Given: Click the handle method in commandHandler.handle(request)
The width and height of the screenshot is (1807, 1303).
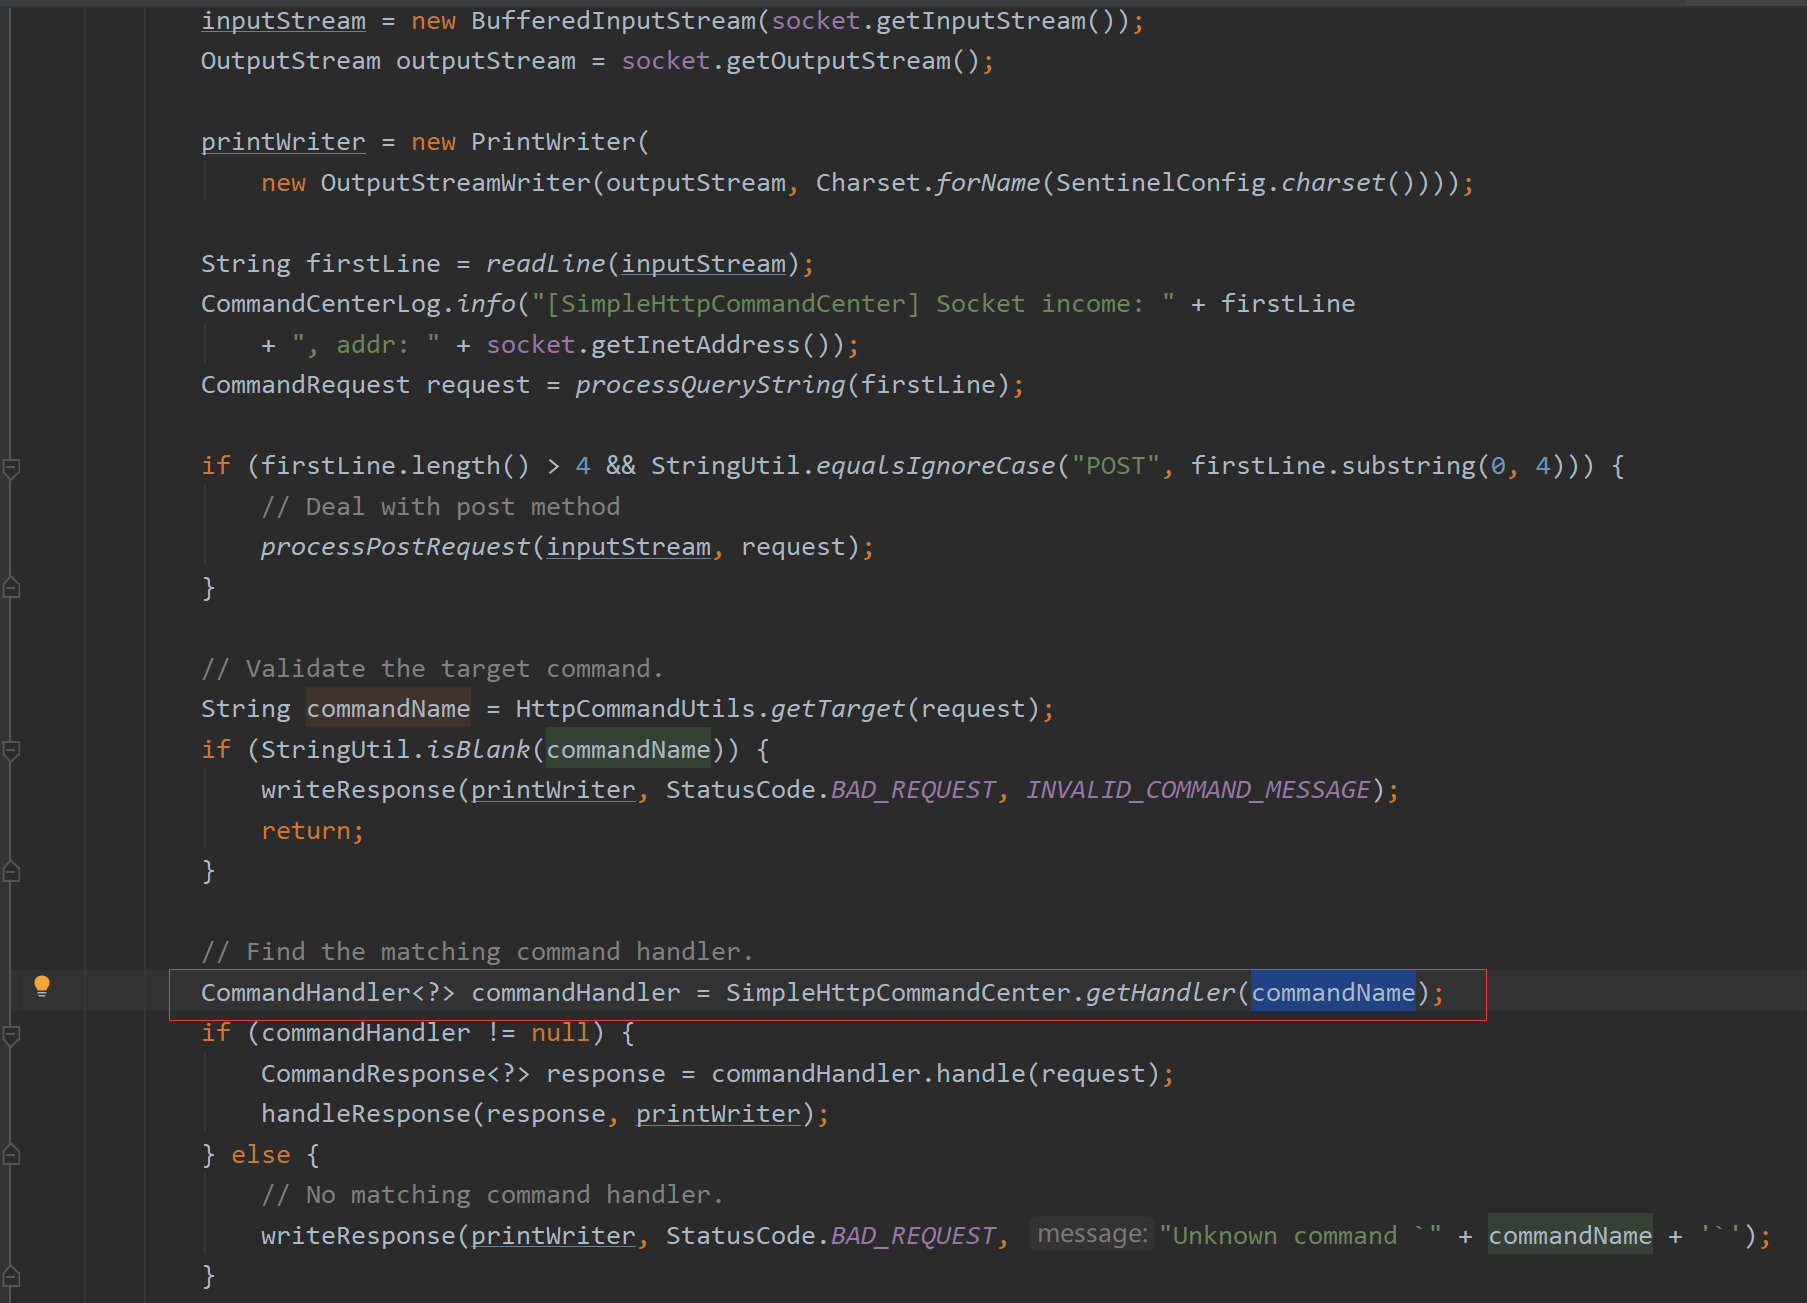Looking at the screenshot, I should [981, 1074].
